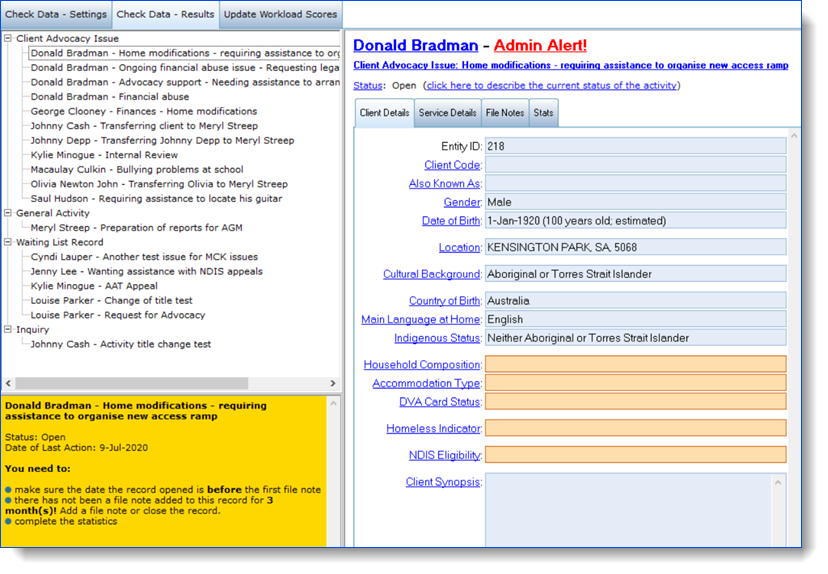
Task: Click the Household Composition label link
Action: (422, 364)
